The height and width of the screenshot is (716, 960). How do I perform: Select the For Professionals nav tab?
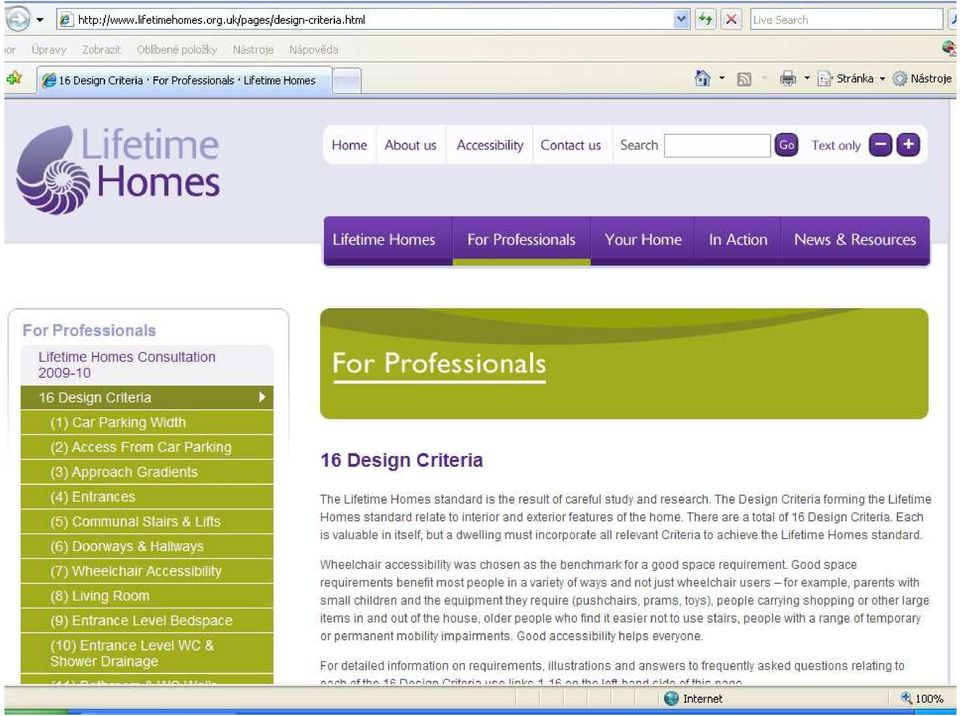point(522,240)
